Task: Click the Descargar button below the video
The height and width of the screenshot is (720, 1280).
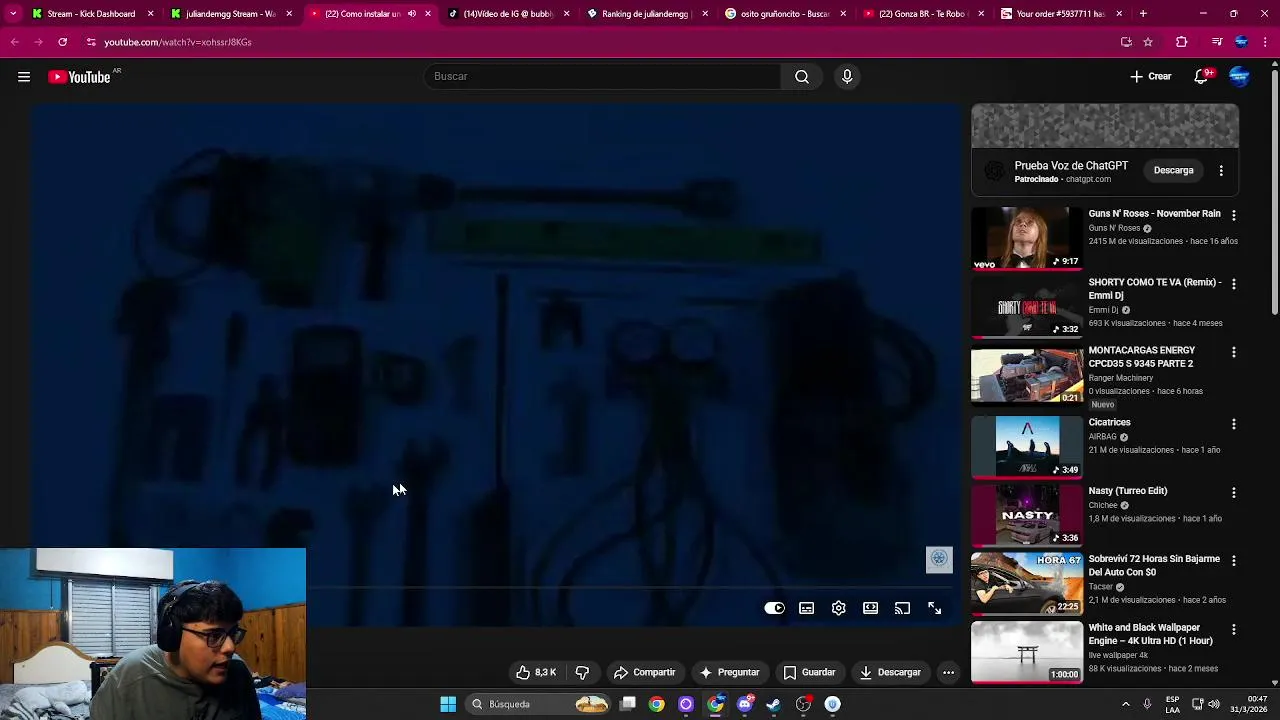Action: click(890, 673)
